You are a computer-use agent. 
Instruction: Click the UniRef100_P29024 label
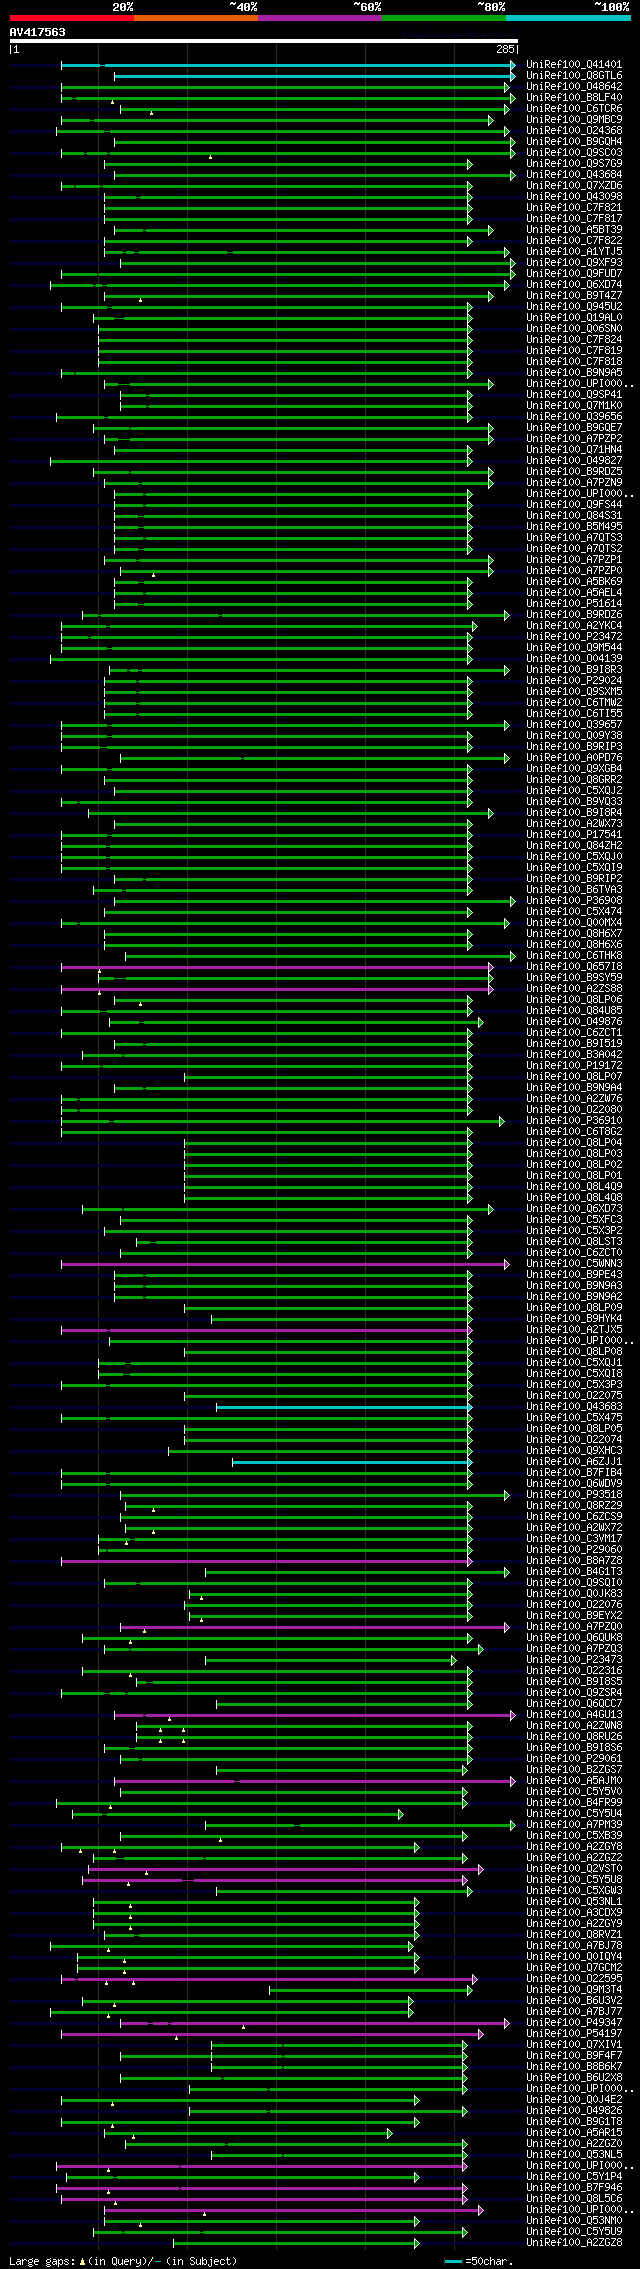574,681
